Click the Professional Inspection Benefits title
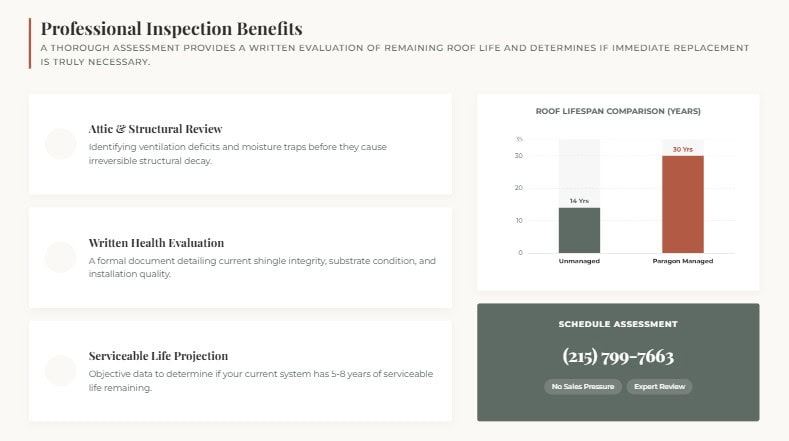Image resolution: width=789 pixels, height=441 pixels. point(171,28)
